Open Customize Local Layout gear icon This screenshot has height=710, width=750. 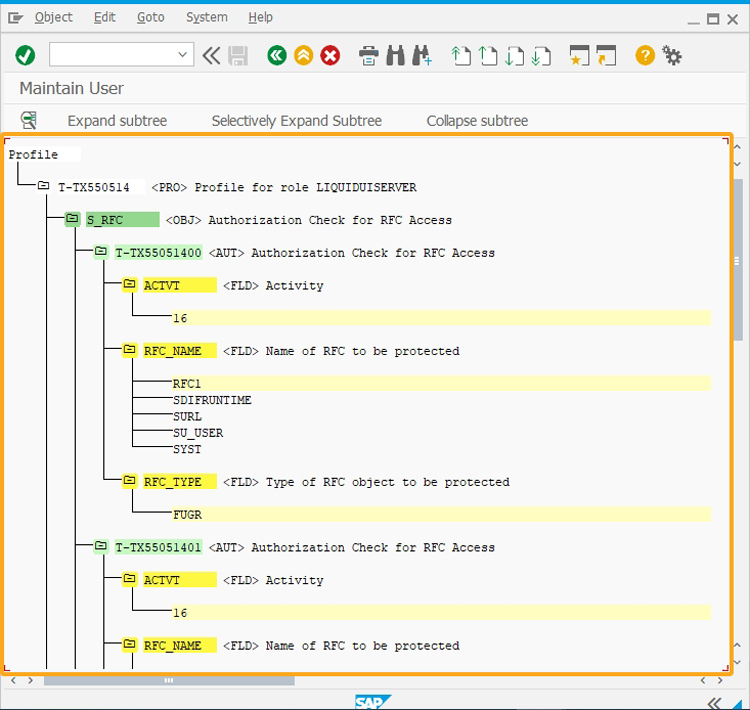(672, 55)
